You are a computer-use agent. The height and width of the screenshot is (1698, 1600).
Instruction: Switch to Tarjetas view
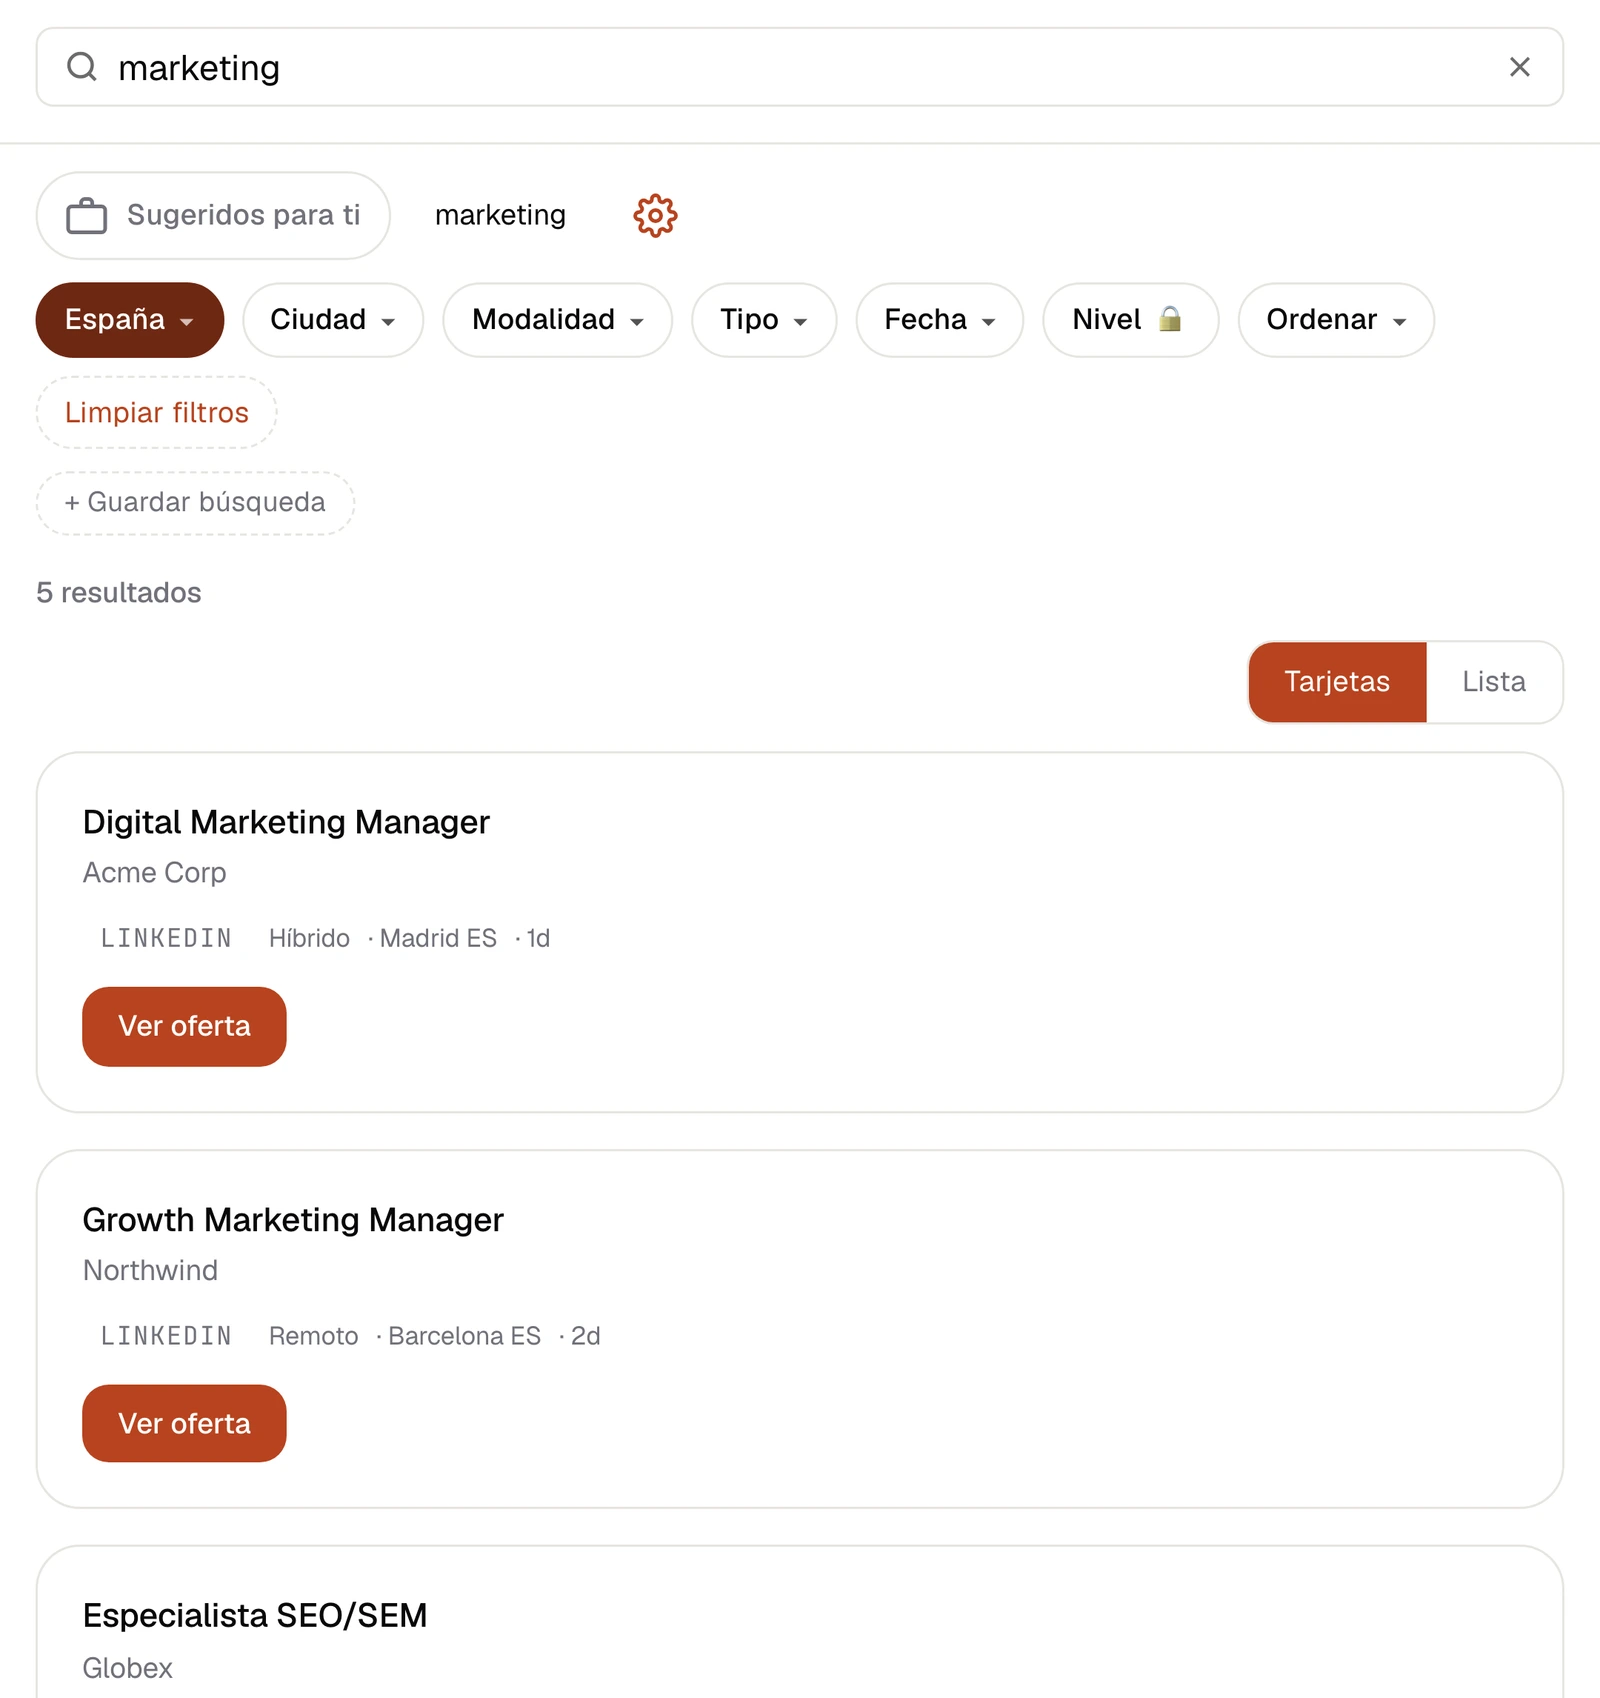pyautogui.click(x=1337, y=682)
